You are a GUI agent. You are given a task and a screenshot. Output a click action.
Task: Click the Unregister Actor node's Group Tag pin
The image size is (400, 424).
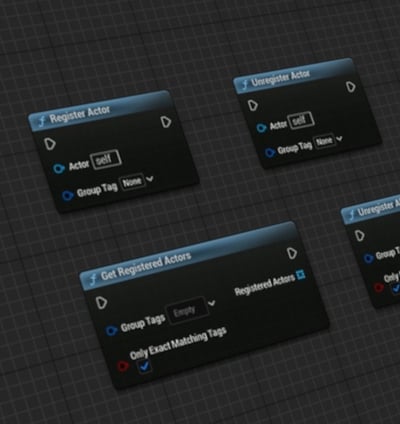click(x=270, y=153)
